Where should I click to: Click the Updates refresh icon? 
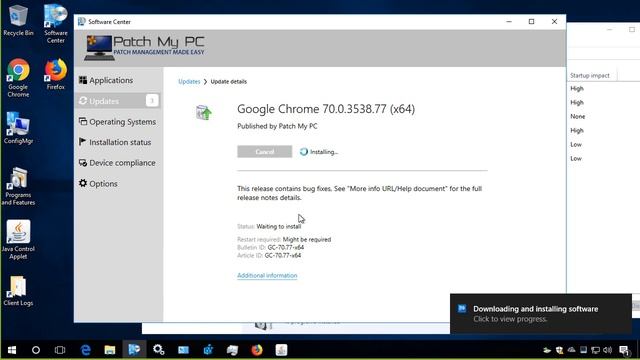tap(83, 100)
